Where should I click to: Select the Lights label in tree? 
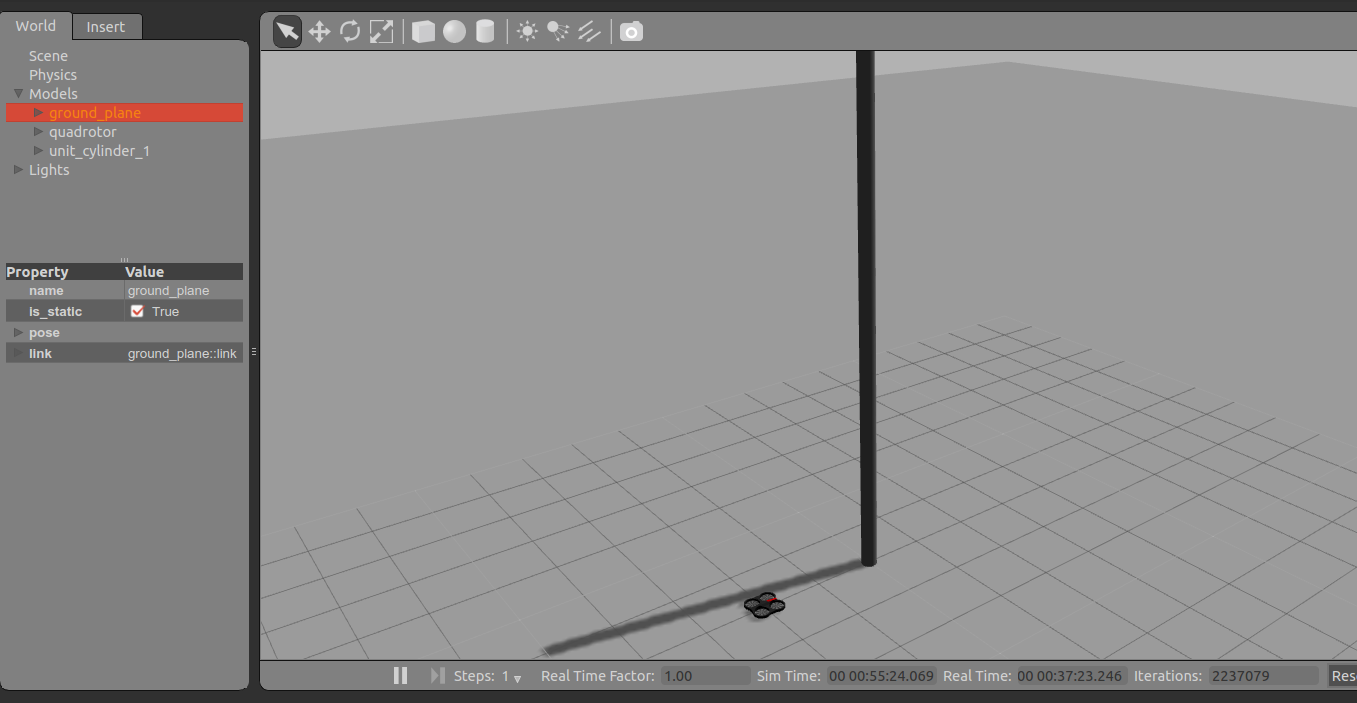tap(49, 170)
